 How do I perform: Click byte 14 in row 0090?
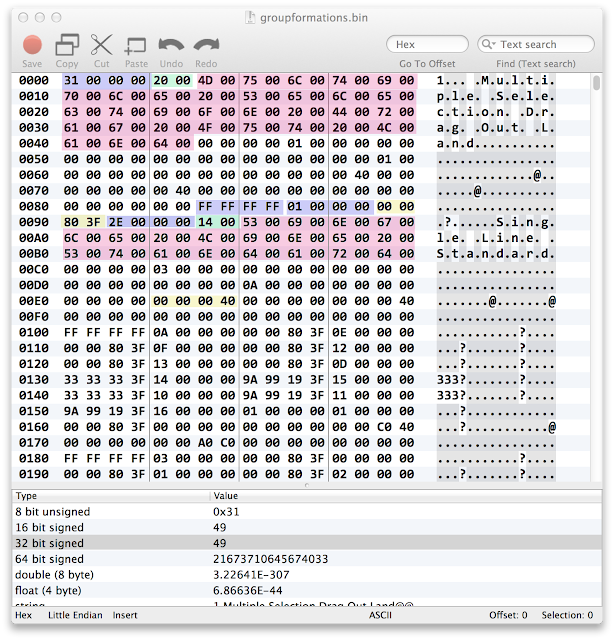tap(205, 222)
